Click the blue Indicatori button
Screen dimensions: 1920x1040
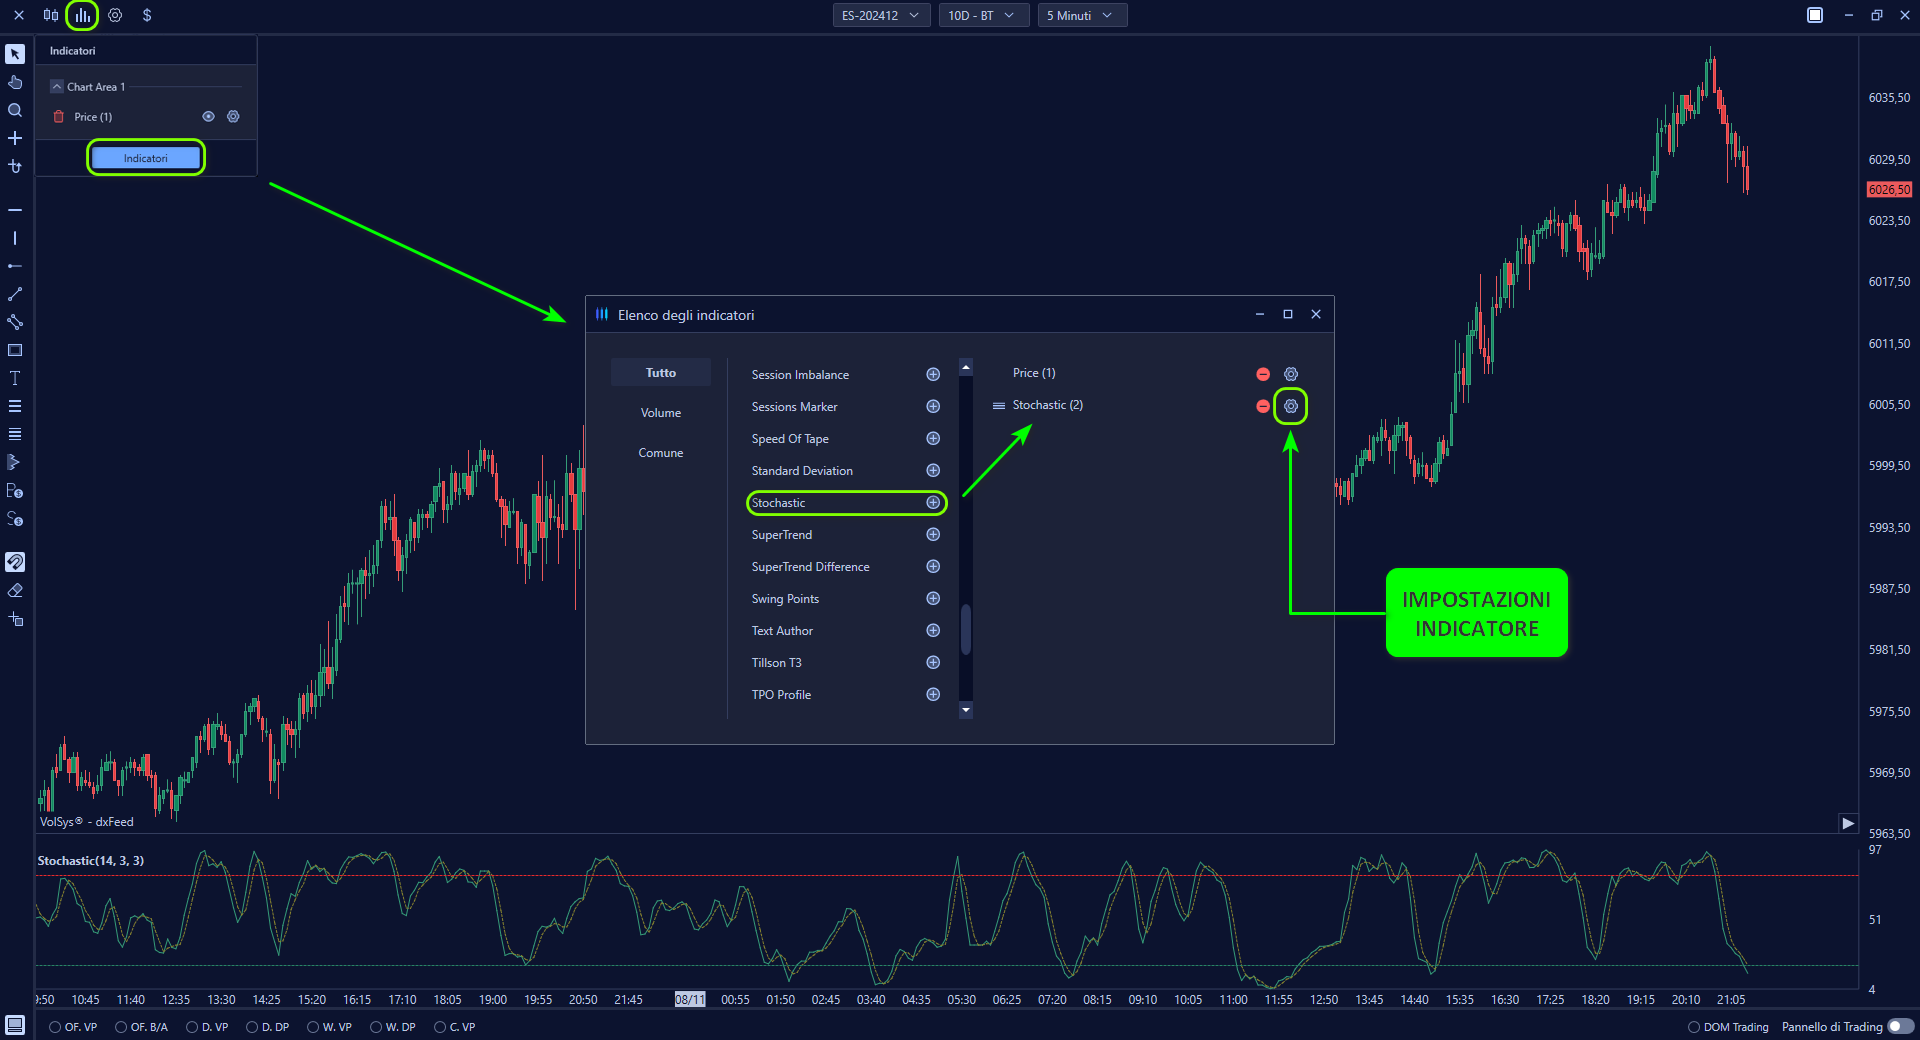tap(146, 158)
